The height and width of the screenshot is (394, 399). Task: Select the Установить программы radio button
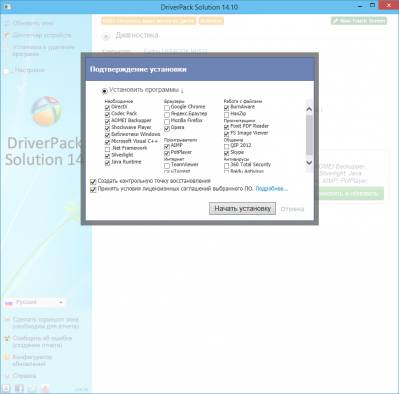(104, 91)
